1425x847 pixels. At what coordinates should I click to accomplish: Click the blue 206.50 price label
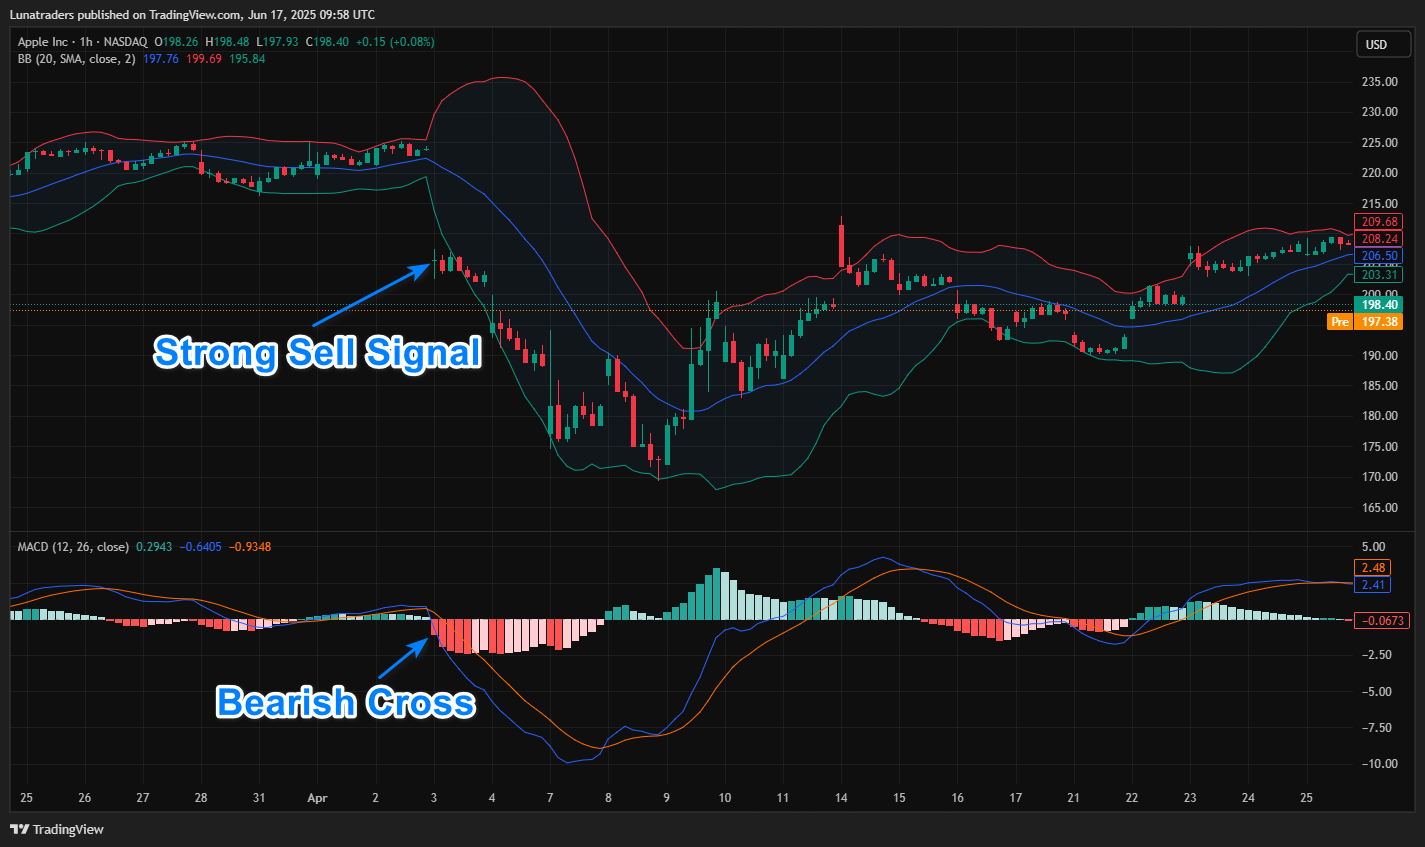[1379, 256]
